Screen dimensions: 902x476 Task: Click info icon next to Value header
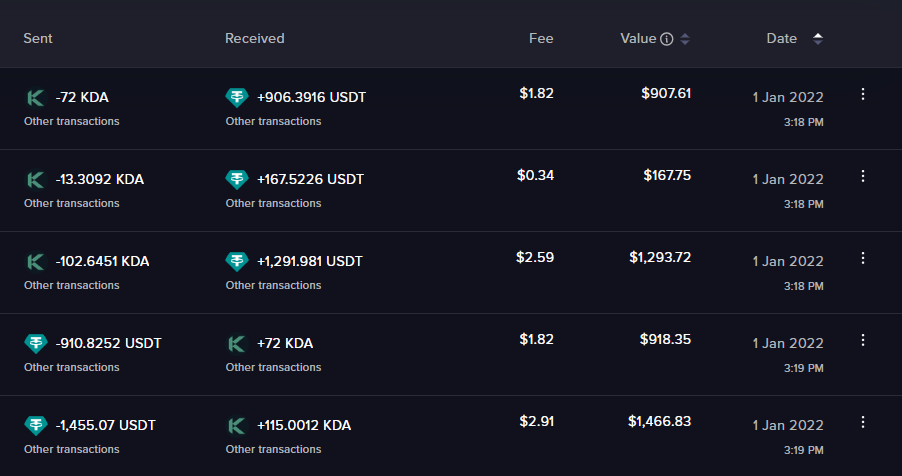[x=666, y=39]
